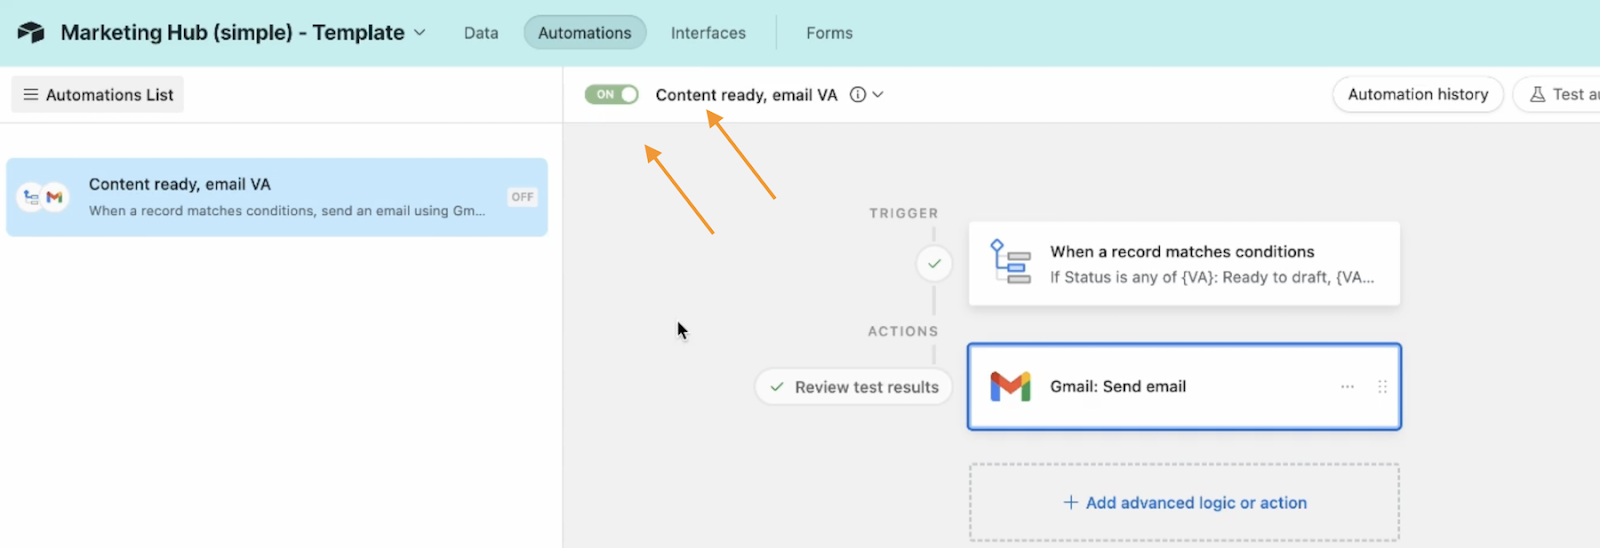Click the drag handle on Gmail action
The width and height of the screenshot is (1600, 548).
tap(1382, 387)
